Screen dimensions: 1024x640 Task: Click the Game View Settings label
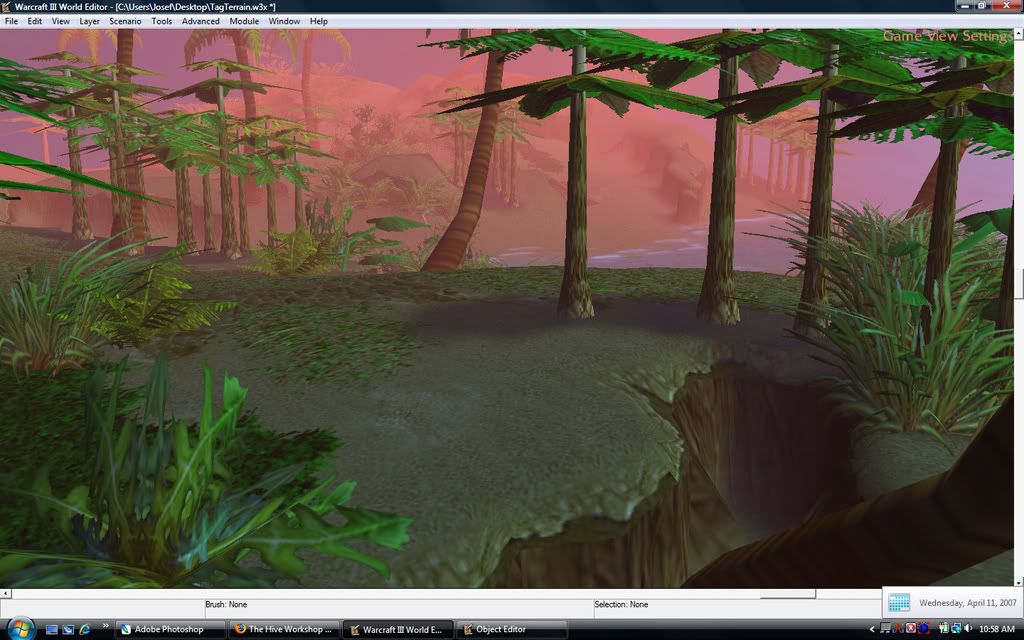[947, 36]
